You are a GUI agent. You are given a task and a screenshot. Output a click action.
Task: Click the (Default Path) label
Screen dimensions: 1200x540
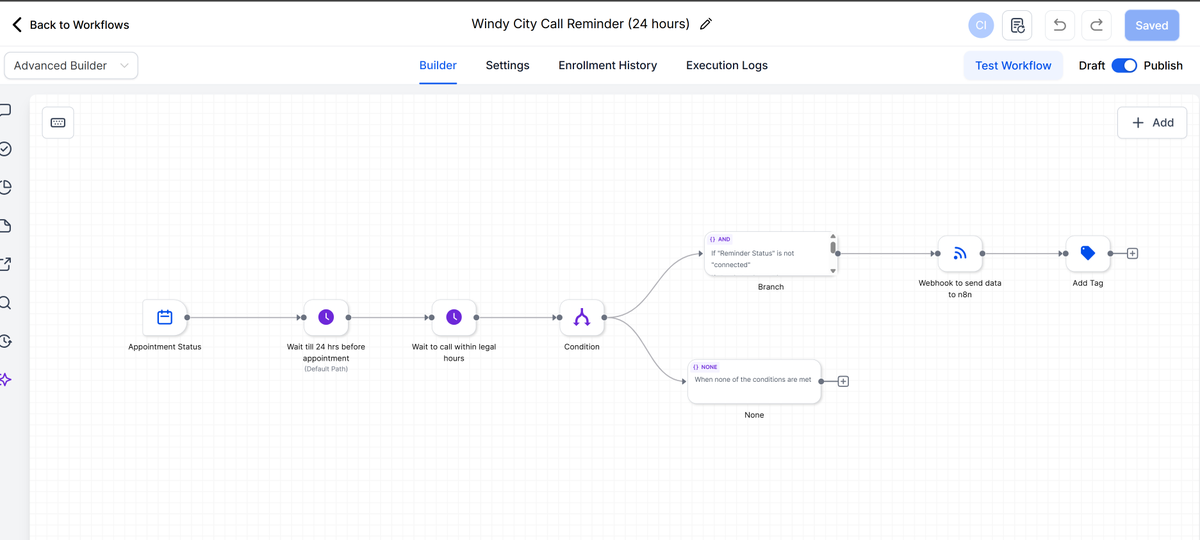(x=326, y=369)
